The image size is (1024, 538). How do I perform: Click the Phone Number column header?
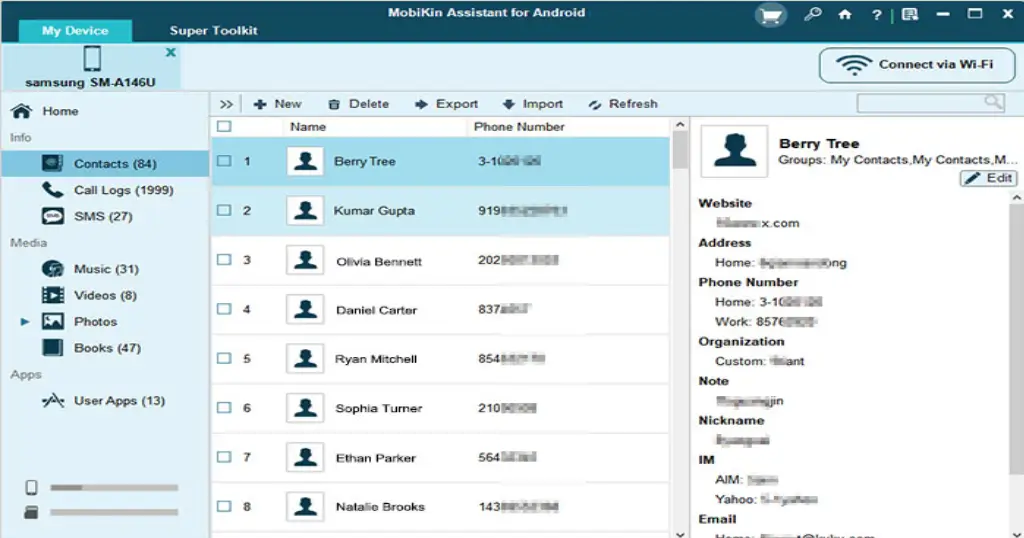[519, 127]
